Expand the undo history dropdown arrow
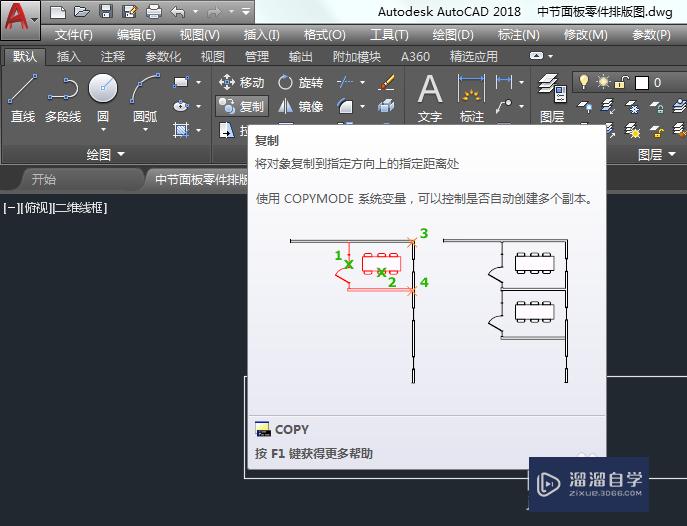This screenshot has width=687, height=526. point(195,12)
